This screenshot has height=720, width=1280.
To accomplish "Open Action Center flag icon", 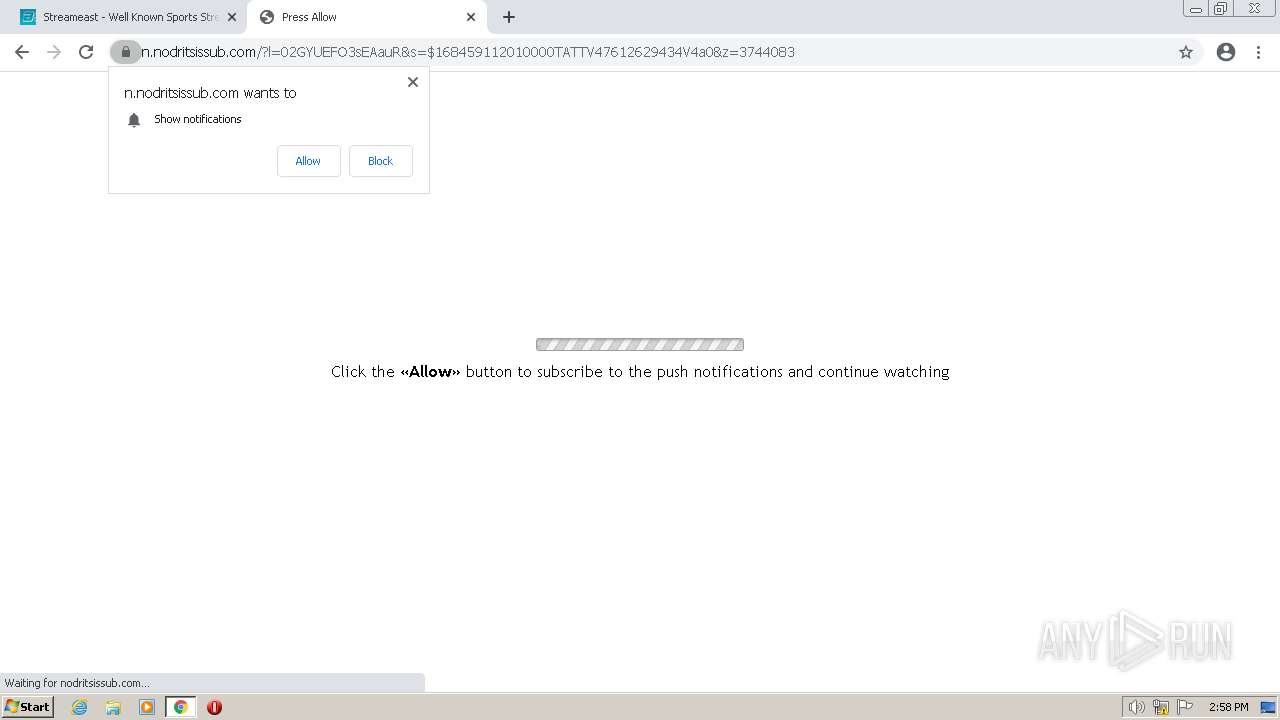I will point(1185,707).
